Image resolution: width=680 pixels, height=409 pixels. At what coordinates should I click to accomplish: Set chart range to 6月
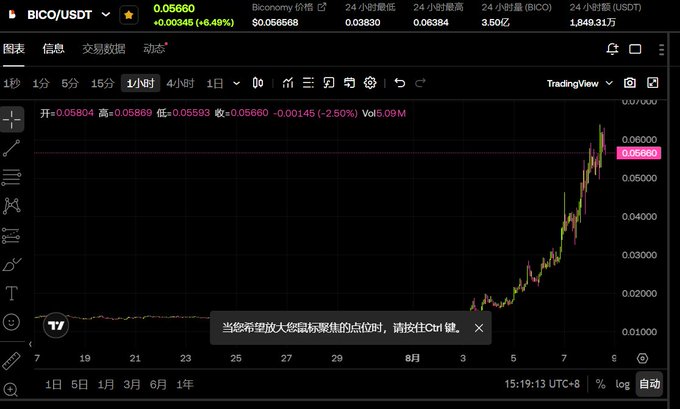click(158, 384)
